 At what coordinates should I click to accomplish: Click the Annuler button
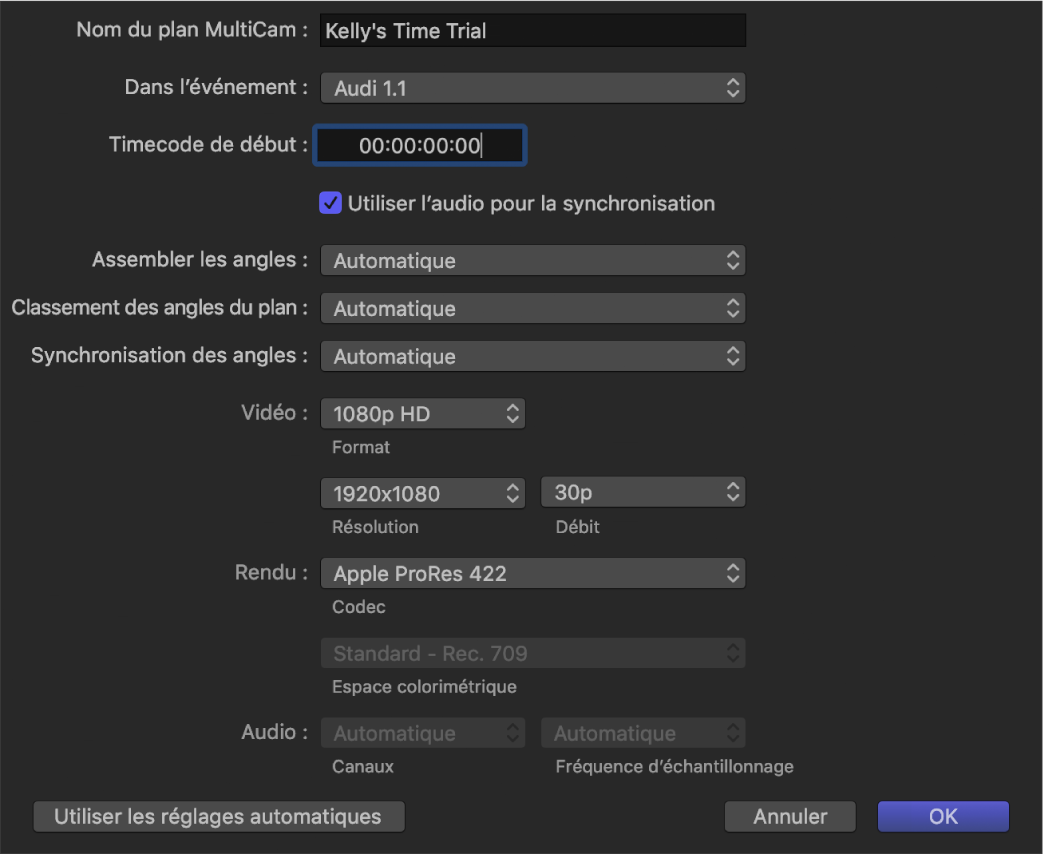tap(789, 816)
